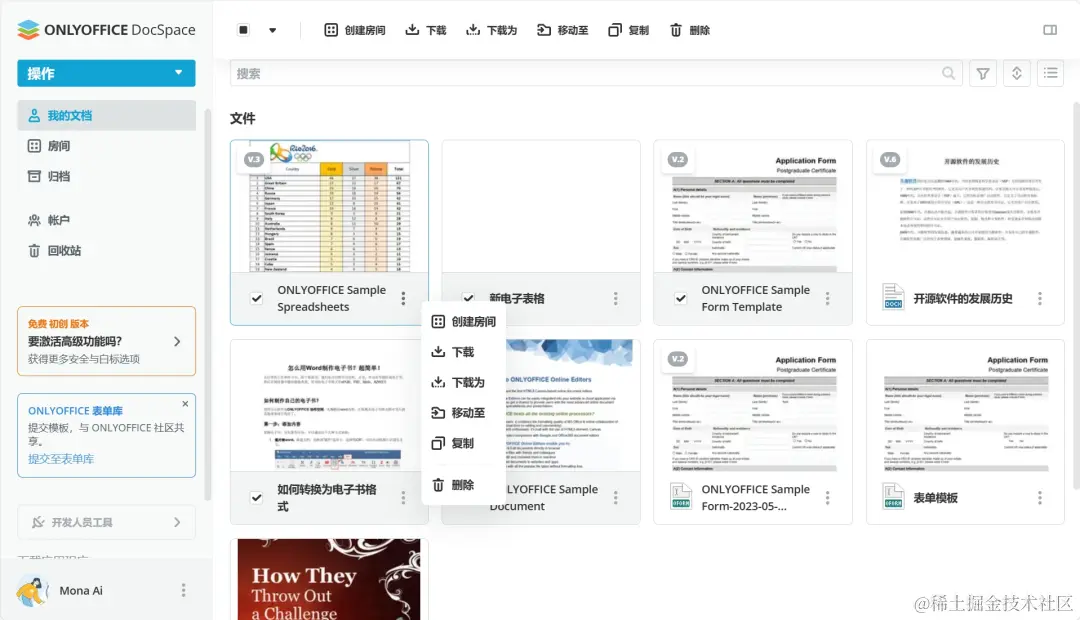
Task: Go to 我的文档 in sidebar
Action: (106, 115)
